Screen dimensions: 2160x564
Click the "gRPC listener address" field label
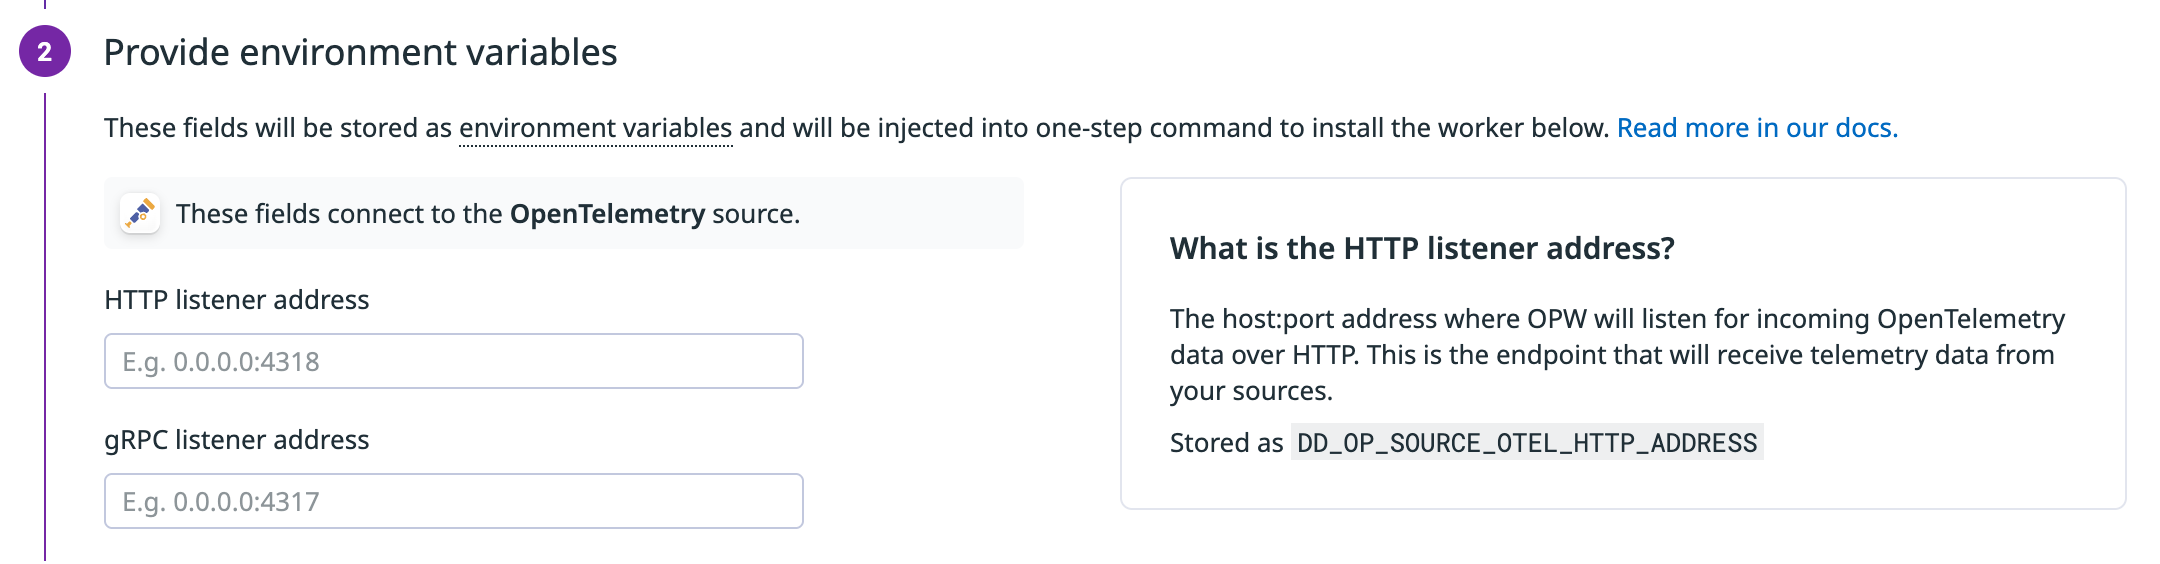(x=237, y=440)
